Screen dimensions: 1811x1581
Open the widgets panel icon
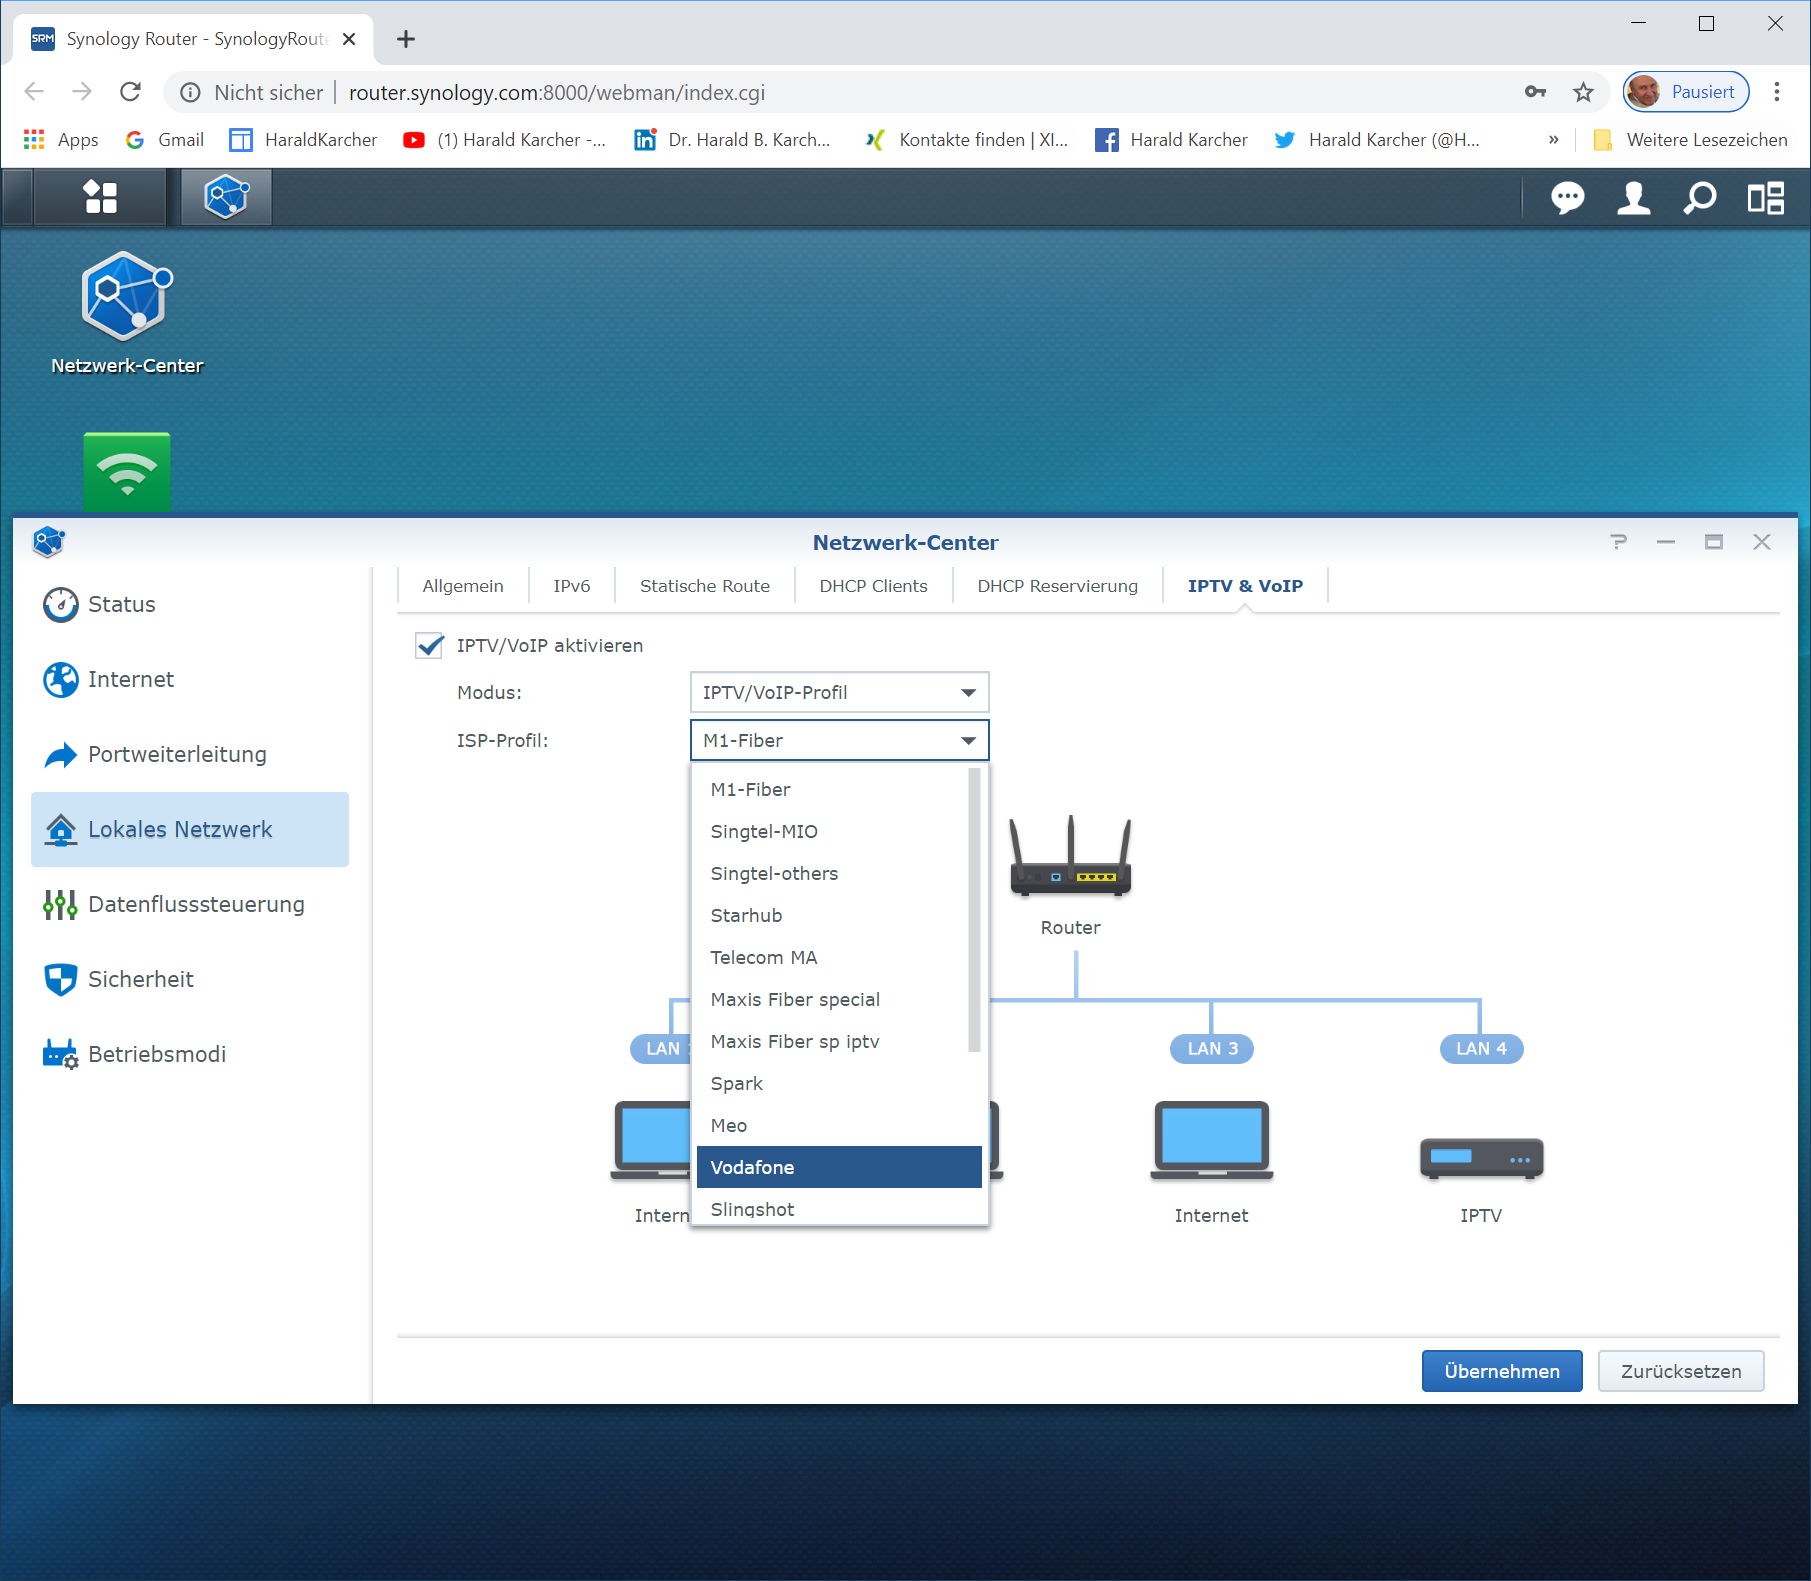(1765, 198)
